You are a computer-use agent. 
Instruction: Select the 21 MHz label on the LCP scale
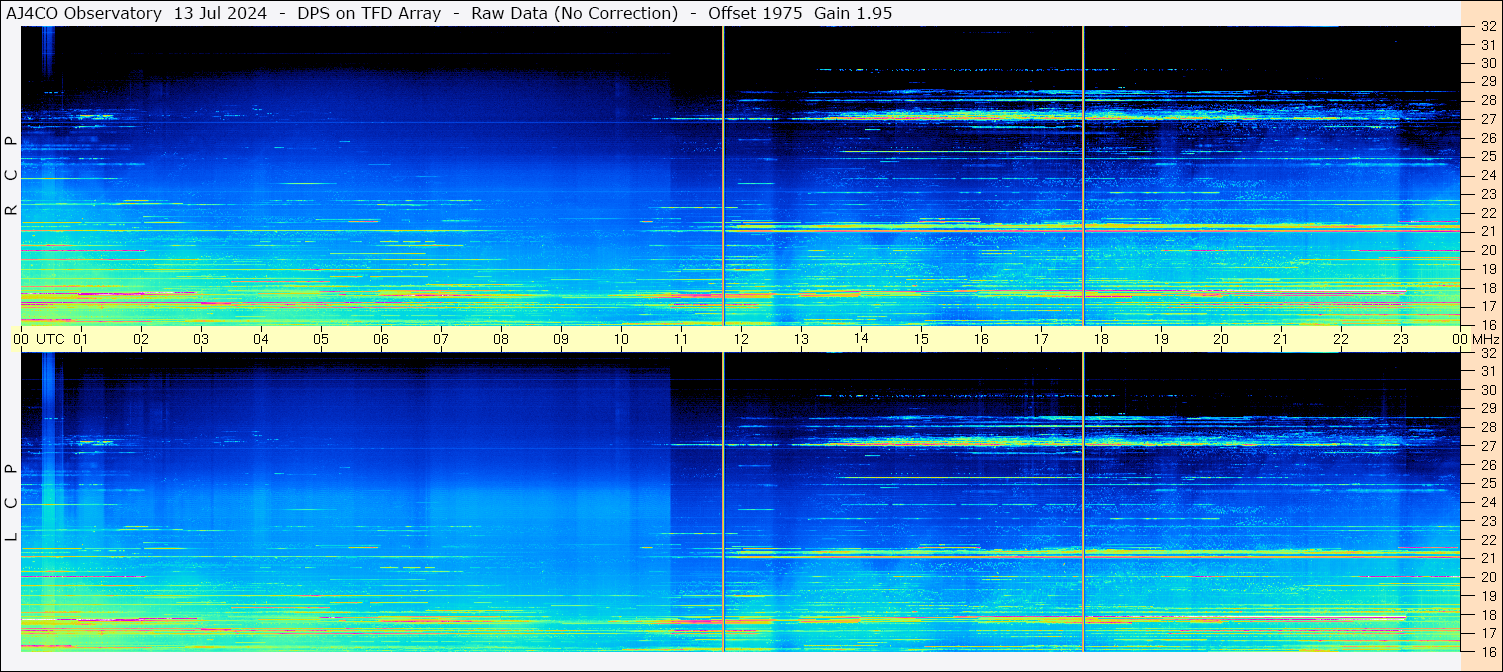[x=1487, y=558]
